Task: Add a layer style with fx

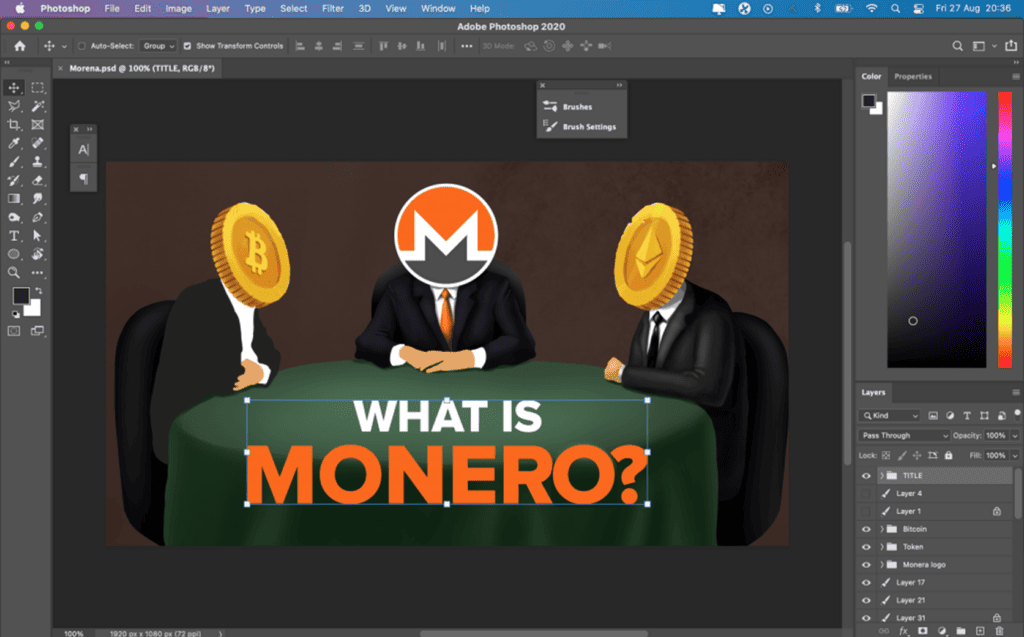Action: [x=904, y=631]
